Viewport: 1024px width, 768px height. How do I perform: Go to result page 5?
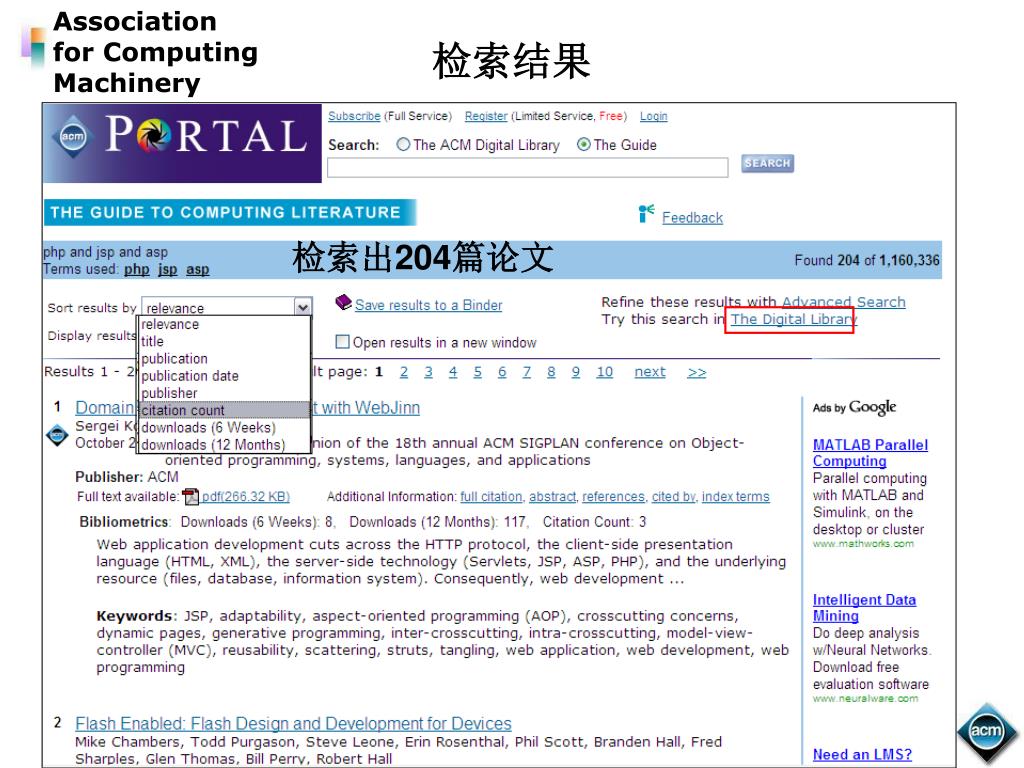477,372
